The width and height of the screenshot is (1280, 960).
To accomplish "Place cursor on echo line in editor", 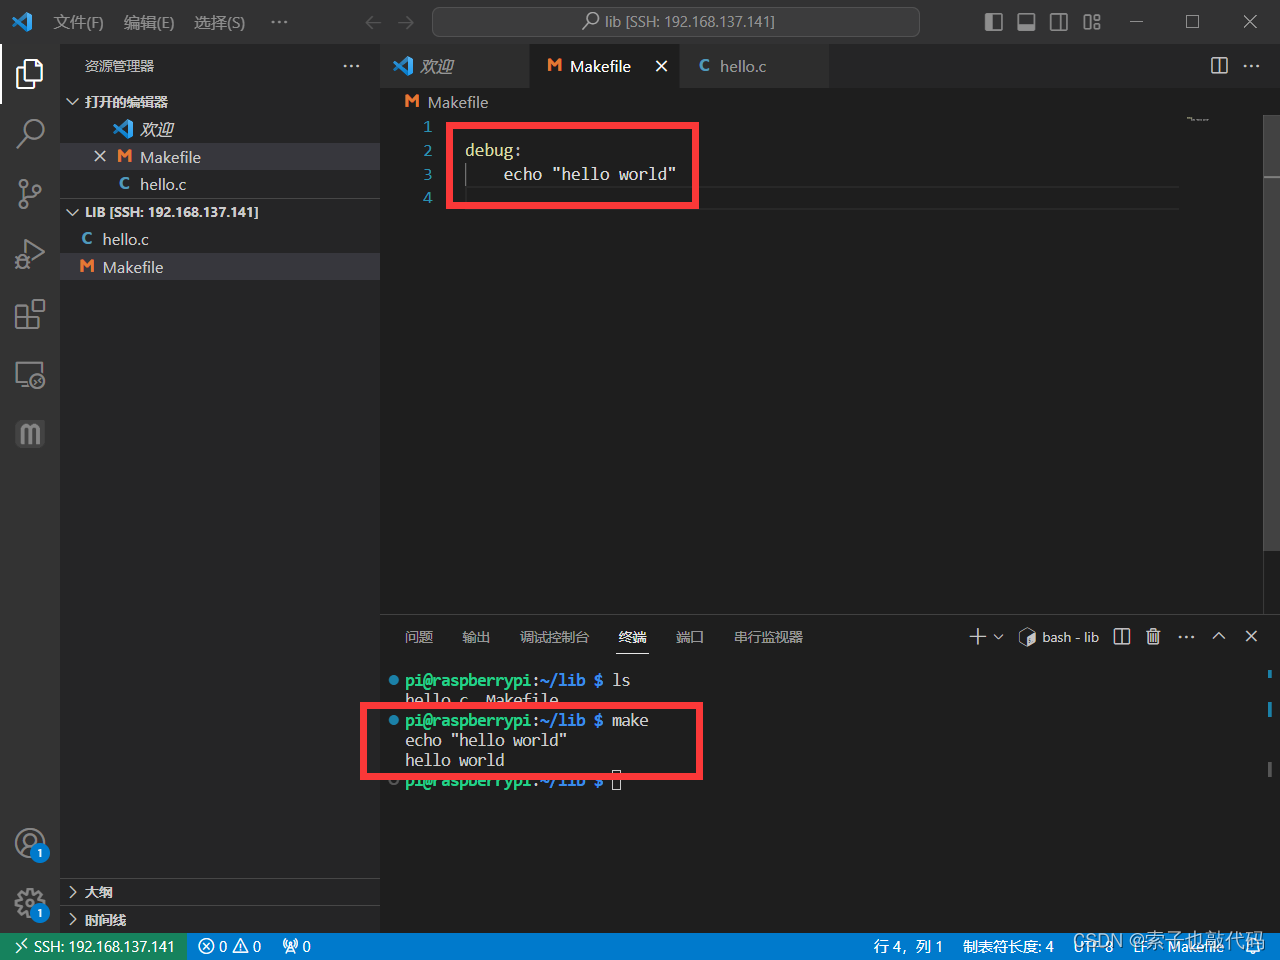I will pyautogui.click(x=590, y=174).
